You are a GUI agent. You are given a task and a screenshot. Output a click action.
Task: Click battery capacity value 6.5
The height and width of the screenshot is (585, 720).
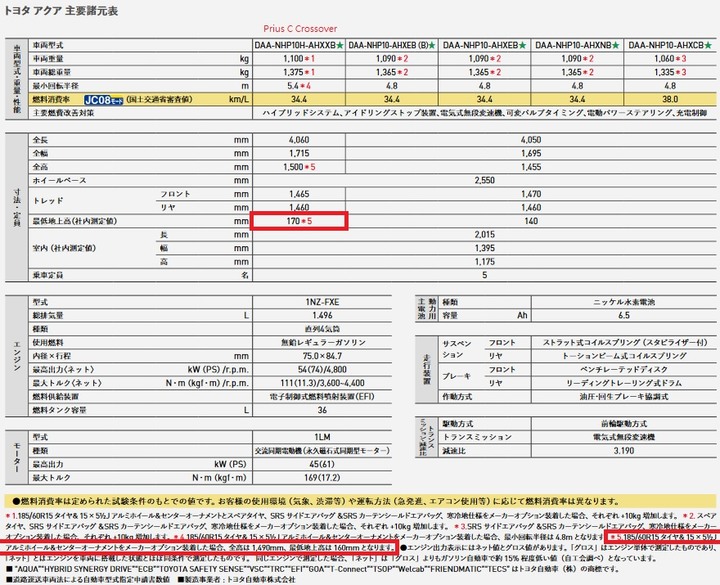624,315
